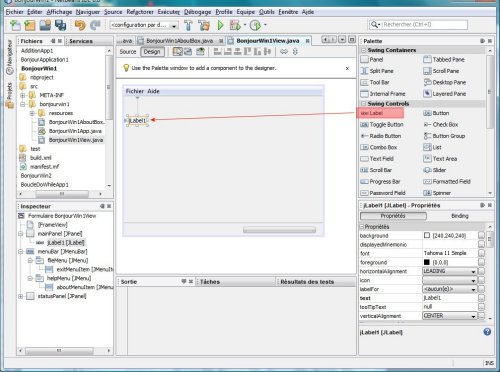Screen dimensions: 500x372
Task: Choose the Check Box palette control
Action: (x=441, y=124)
